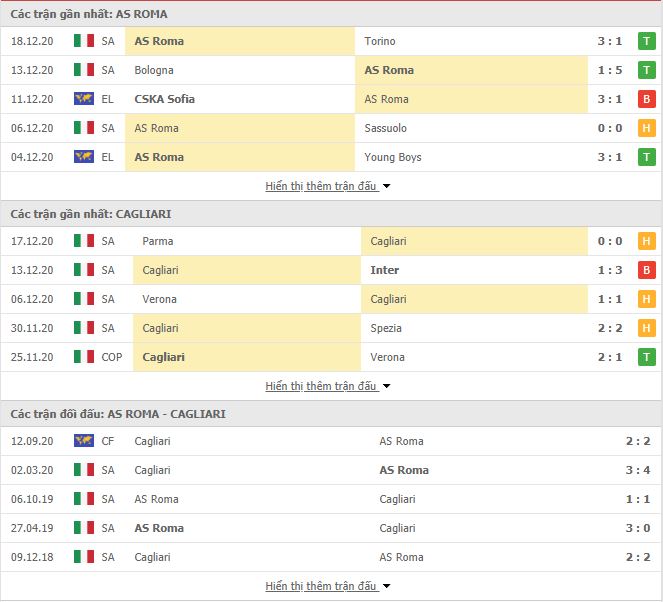
Task: Click the orange H badge for Parma–Cagliari match
Action: 647,241
